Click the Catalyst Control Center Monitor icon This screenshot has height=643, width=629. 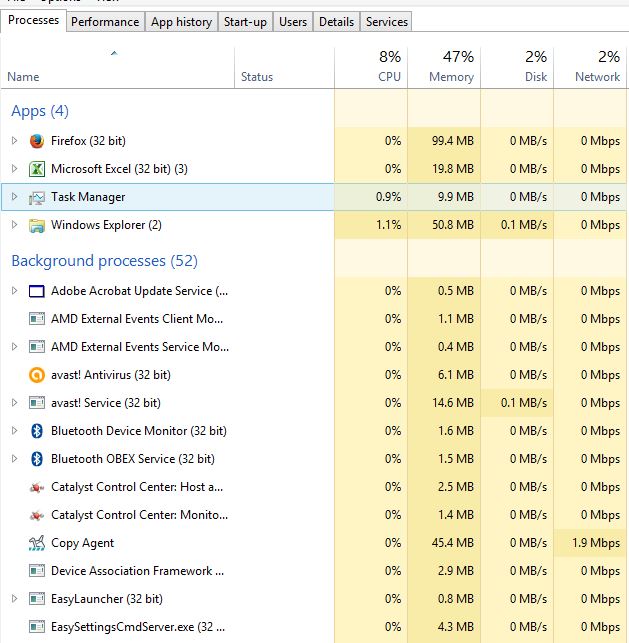tap(37, 515)
